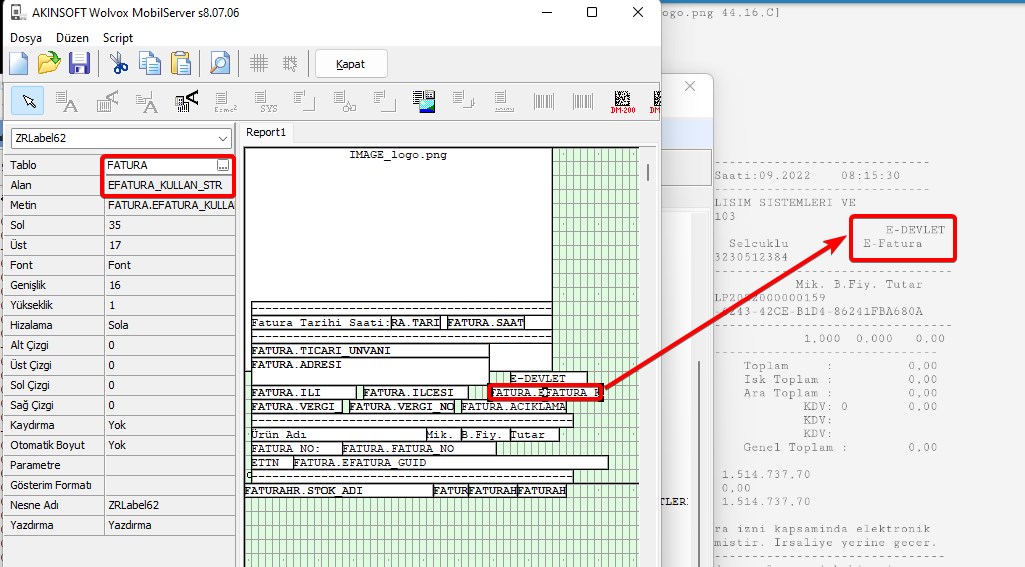Change Kaydırma value Yok
The width and height of the screenshot is (1025, 567).
pyautogui.click(x=170, y=425)
